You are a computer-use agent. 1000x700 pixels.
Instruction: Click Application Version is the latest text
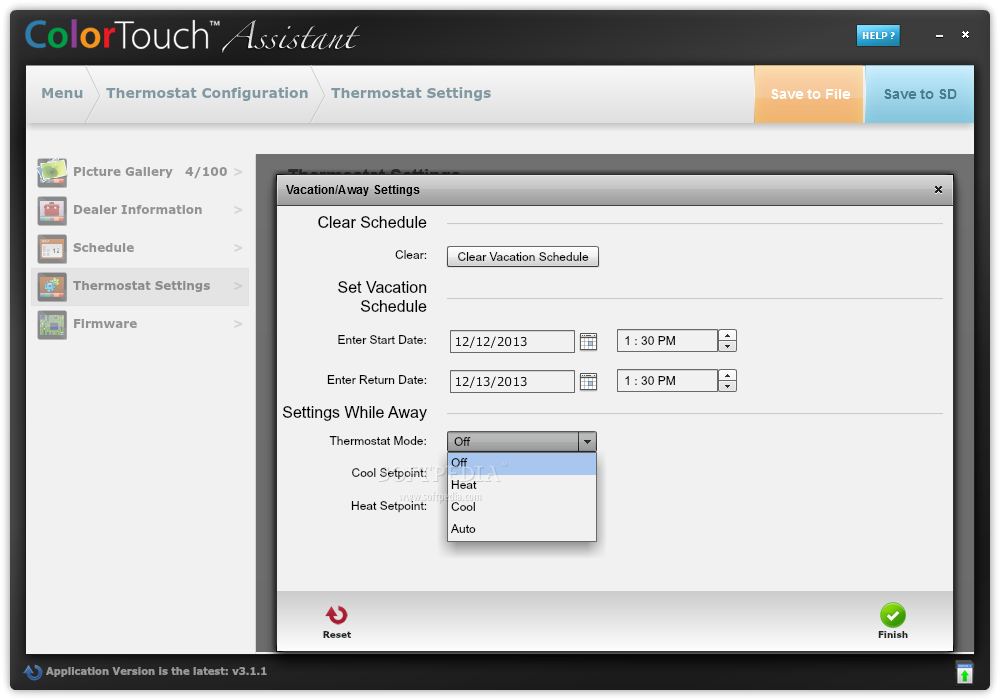point(156,671)
